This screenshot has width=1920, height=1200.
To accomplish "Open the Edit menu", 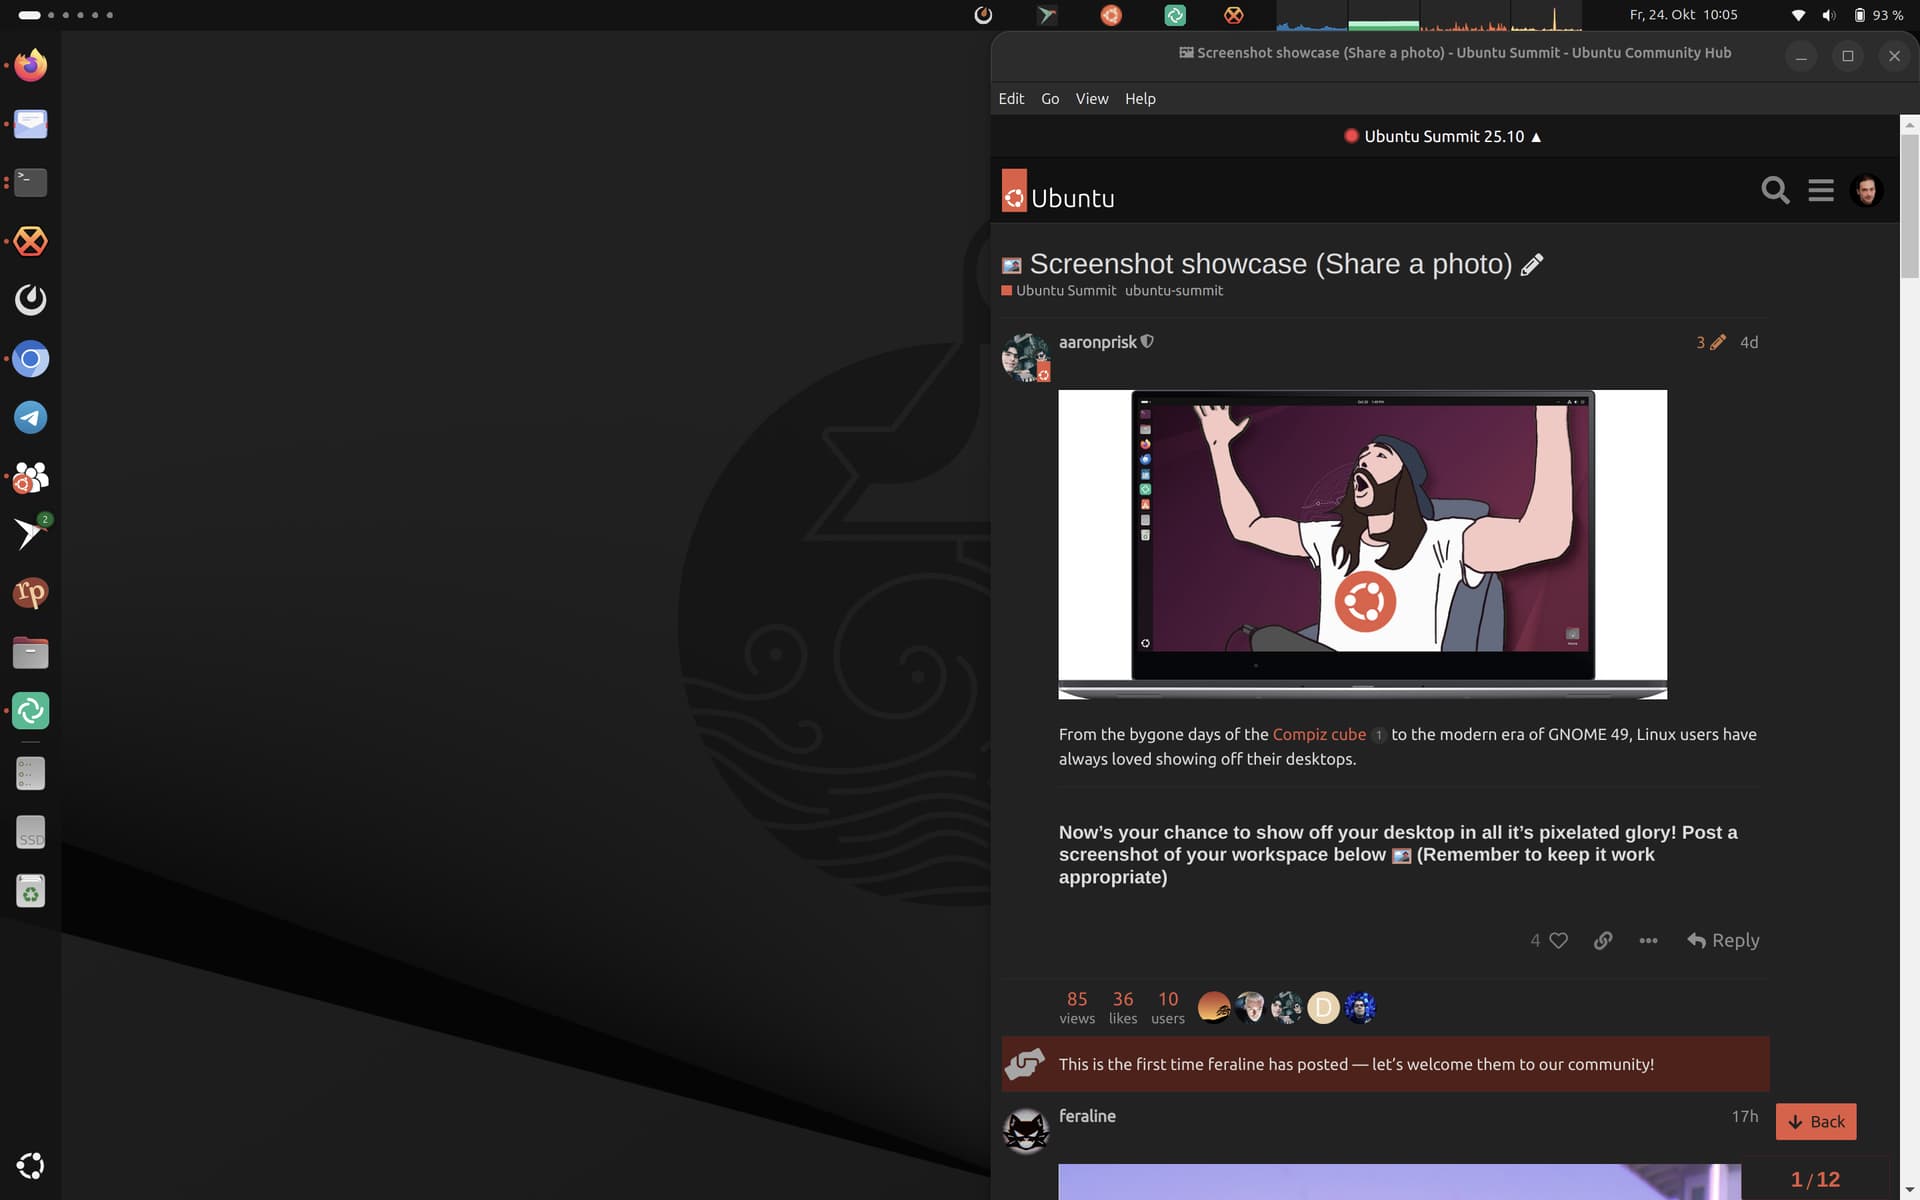I will tap(1011, 98).
